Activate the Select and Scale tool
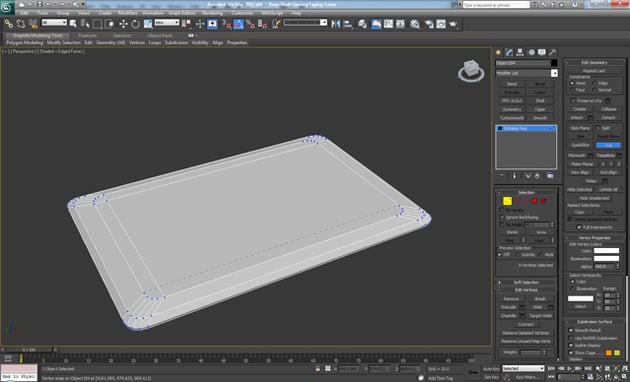Viewport: 630px width, 382px height. (x=148, y=24)
